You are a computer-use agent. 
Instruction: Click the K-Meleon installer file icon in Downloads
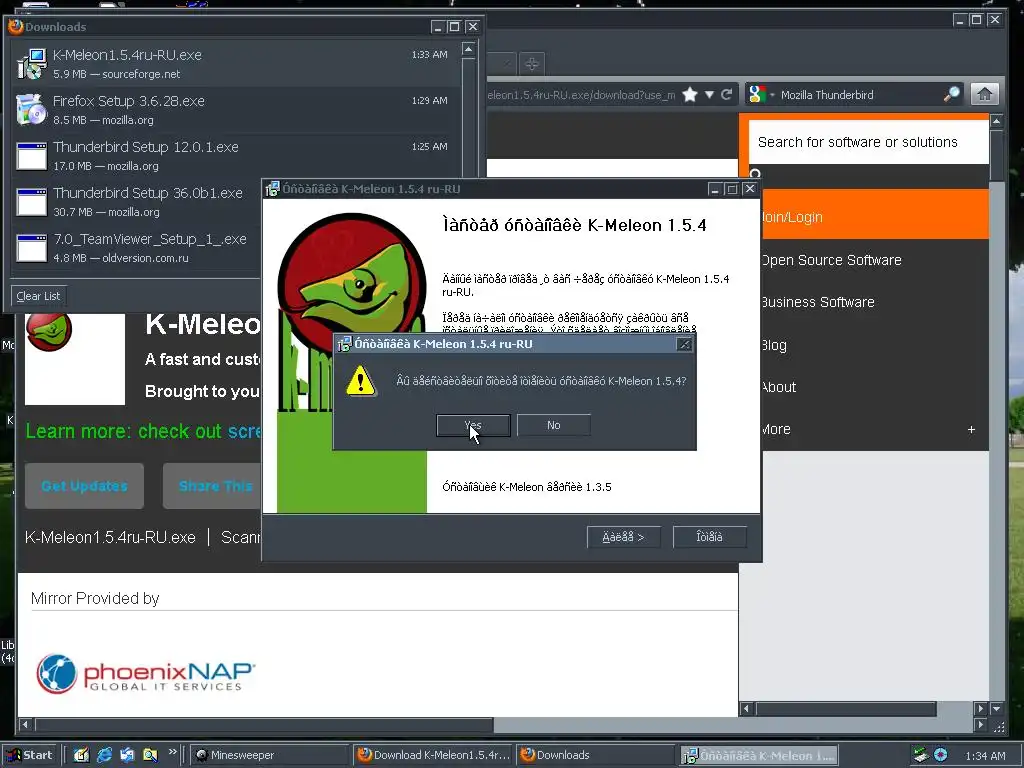coord(32,64)
